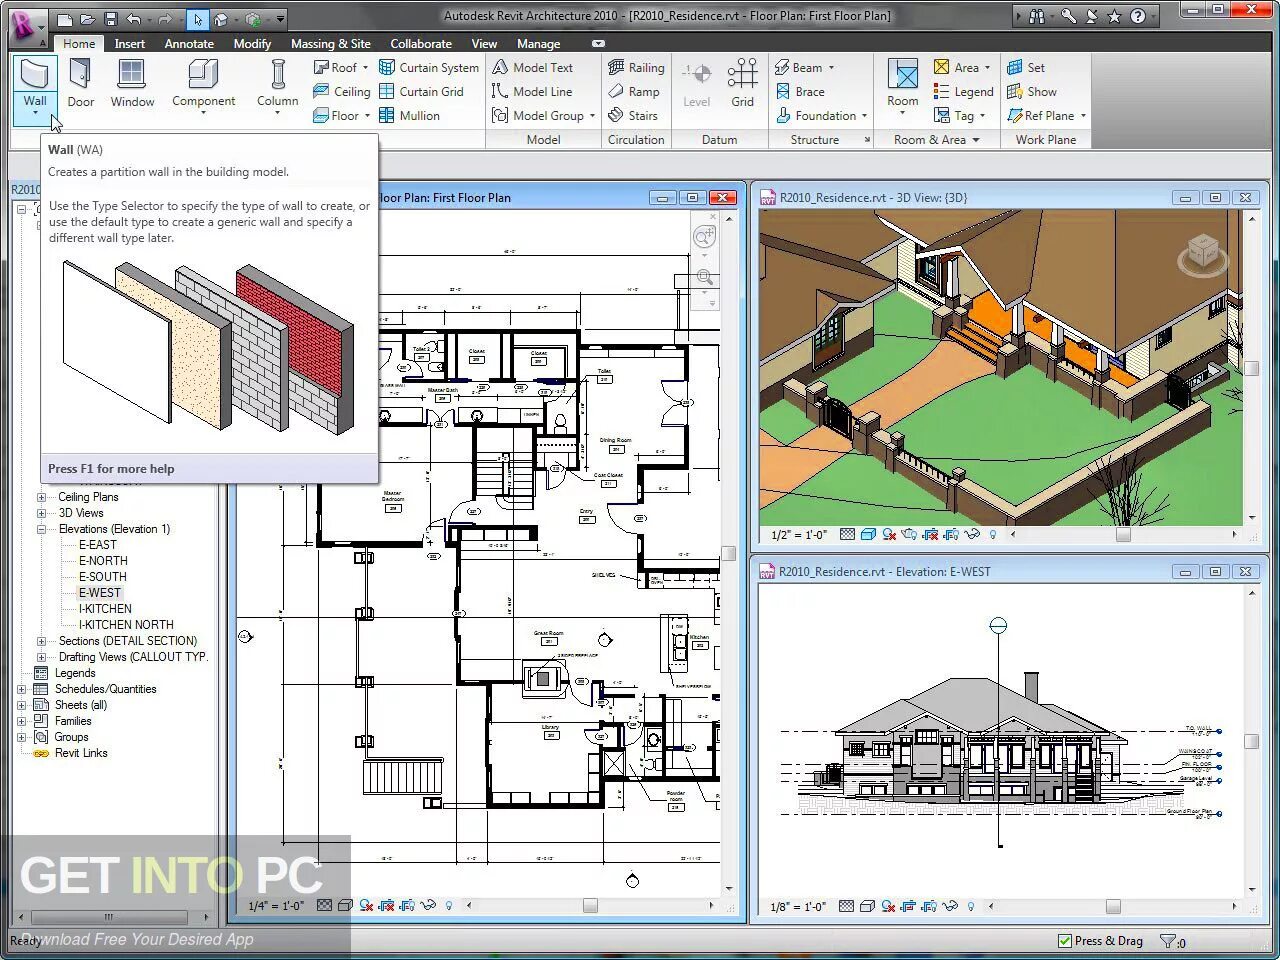Select the Mullion tool
Screen dimensions: 1280x960
[x=409, y=115]
